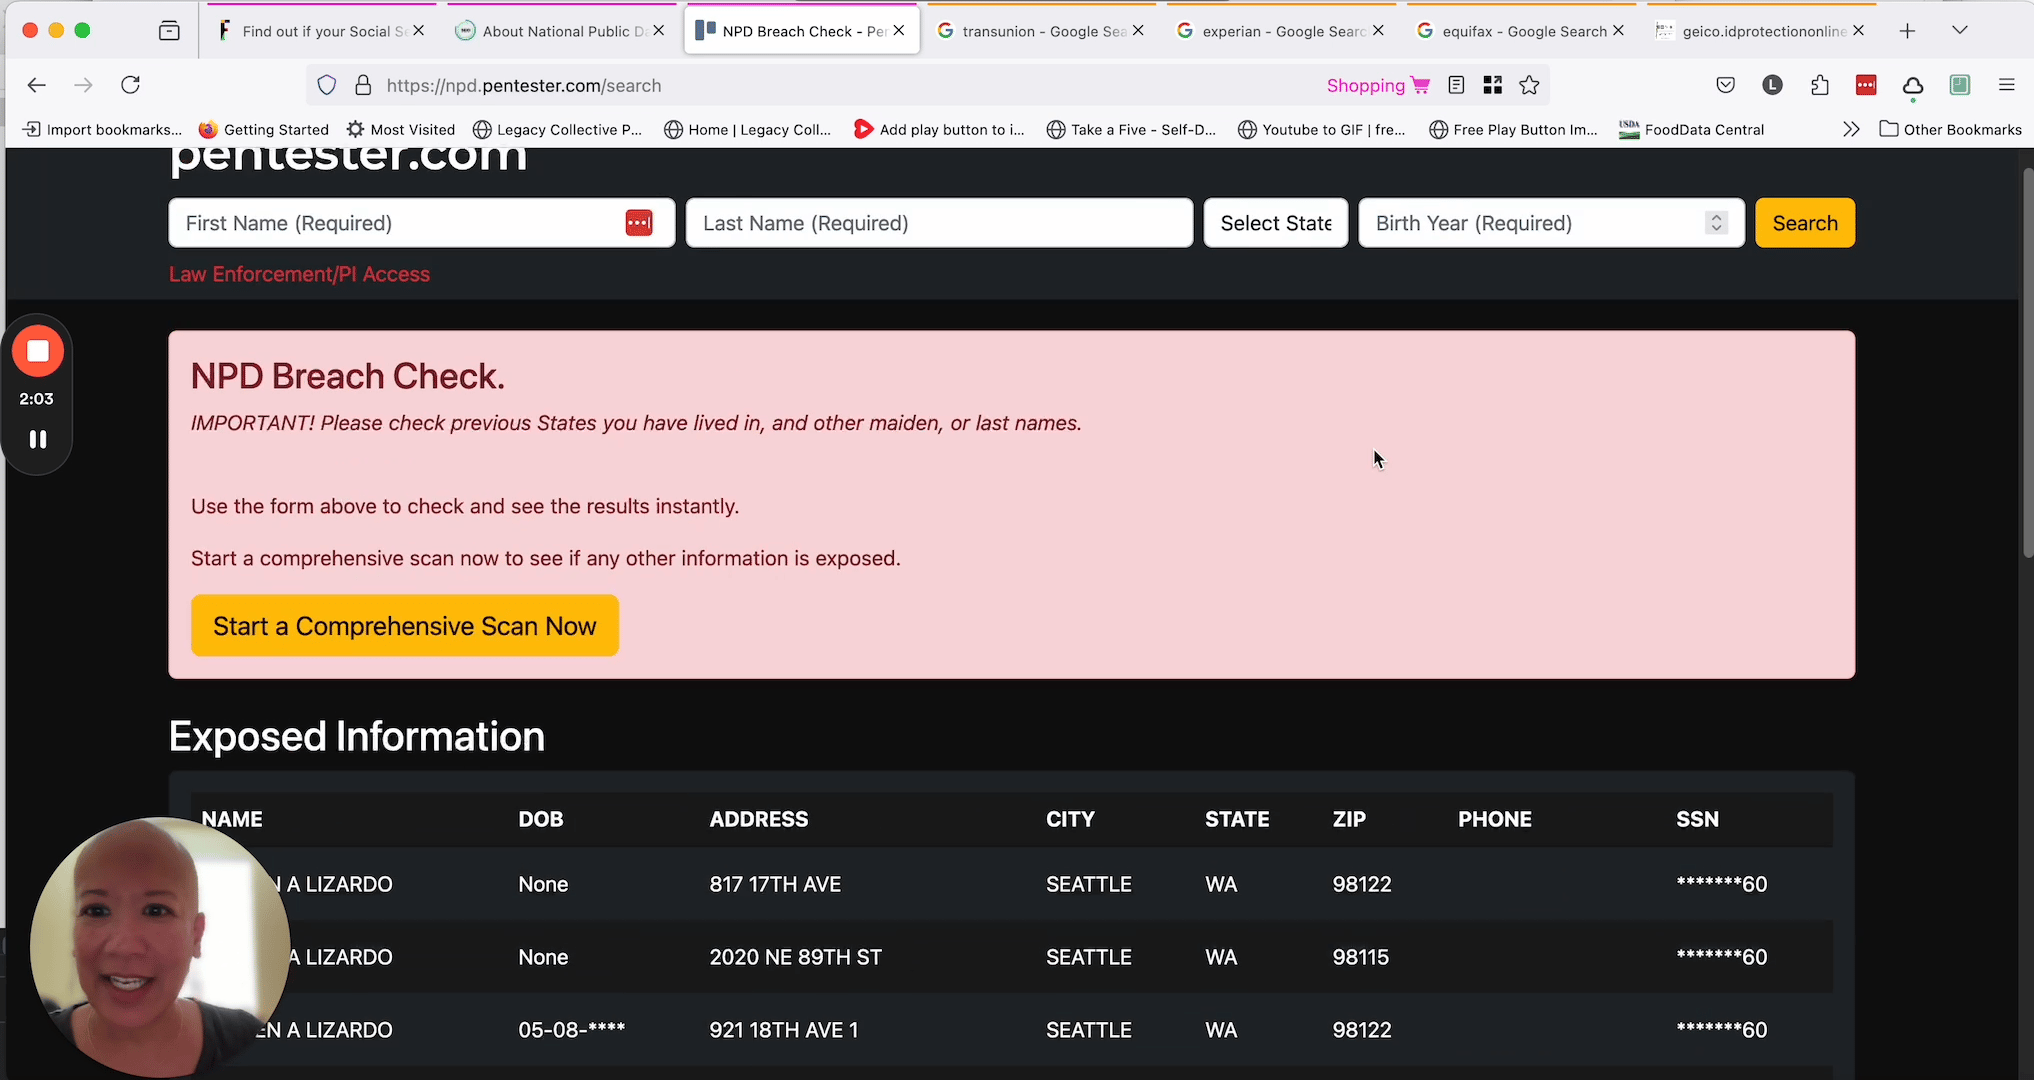This screenshot has width=2034, height=1080.
Task: Open the Firefox View tab-overview icon
Action: point(170,31)
